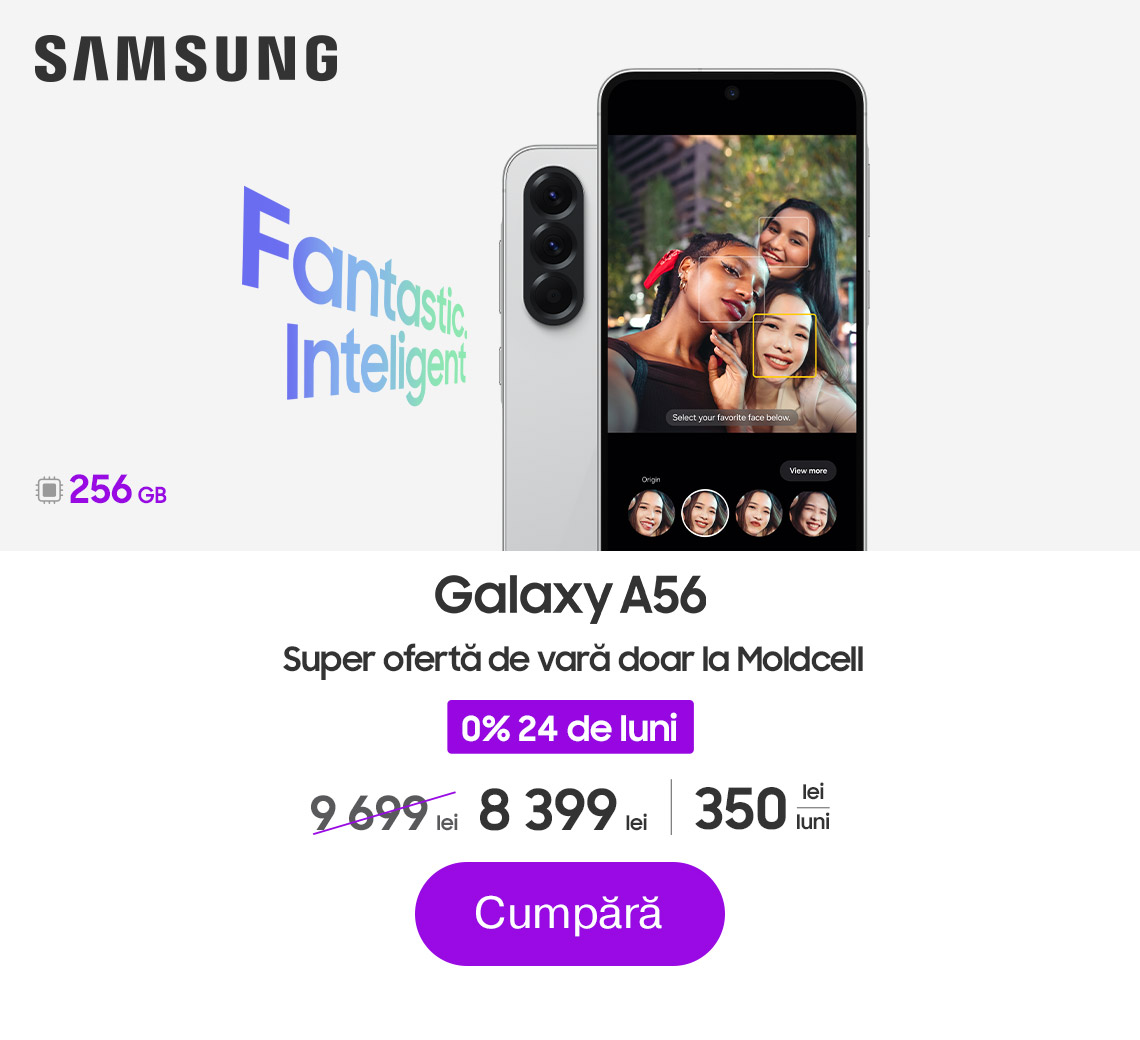Image resolution: width=1140 pixels, height=1040 pixels.
Task: Click the memory chip icon beside 256 GB
Action: pyautogui.click(x=49, y=490)
